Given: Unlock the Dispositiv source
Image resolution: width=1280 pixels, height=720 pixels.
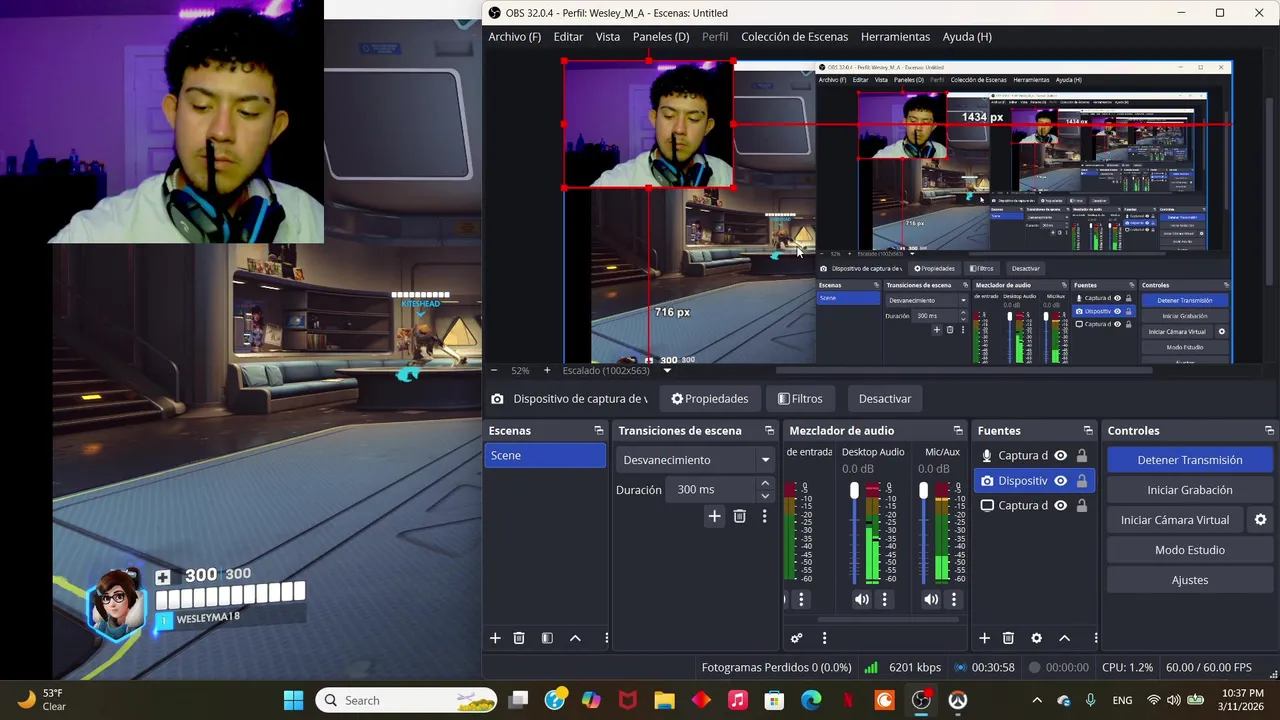Looking at the screenshot, I should click(1081, 481).
